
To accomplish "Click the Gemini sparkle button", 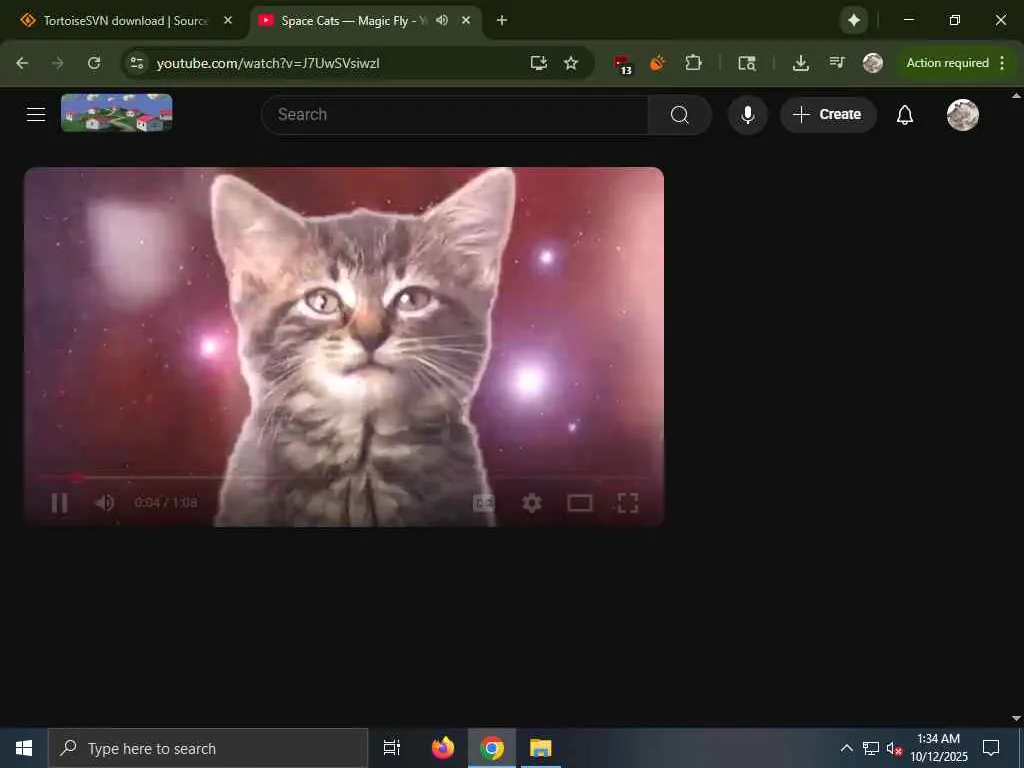I will tap(854, 21).
